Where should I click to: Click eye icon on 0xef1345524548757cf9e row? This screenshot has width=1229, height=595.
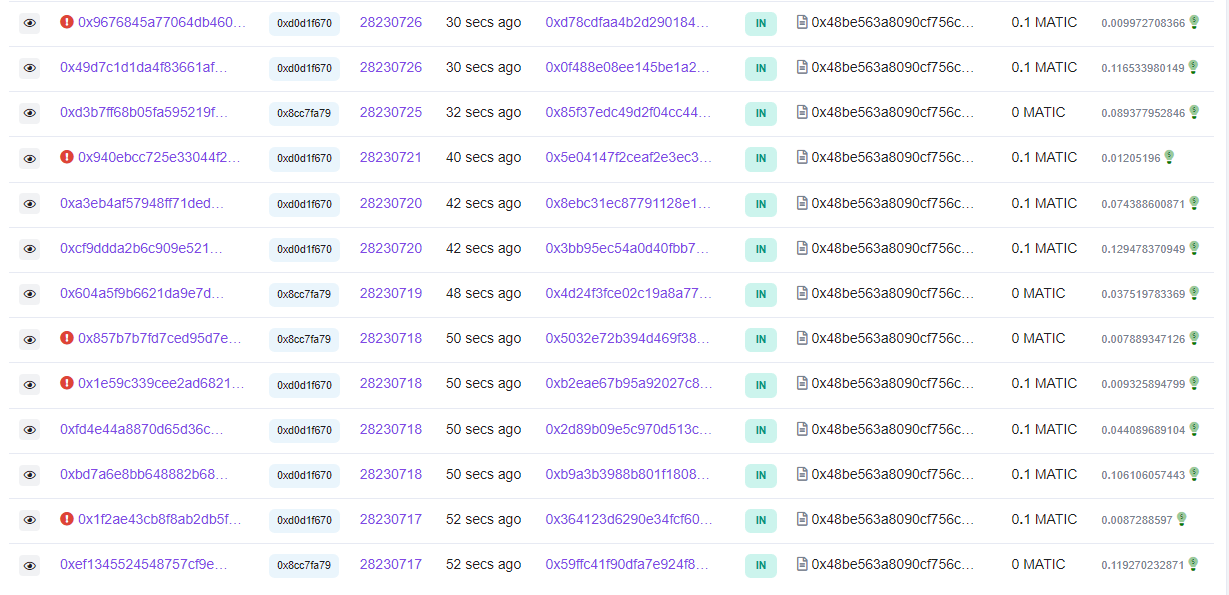[x=30, y=565]
